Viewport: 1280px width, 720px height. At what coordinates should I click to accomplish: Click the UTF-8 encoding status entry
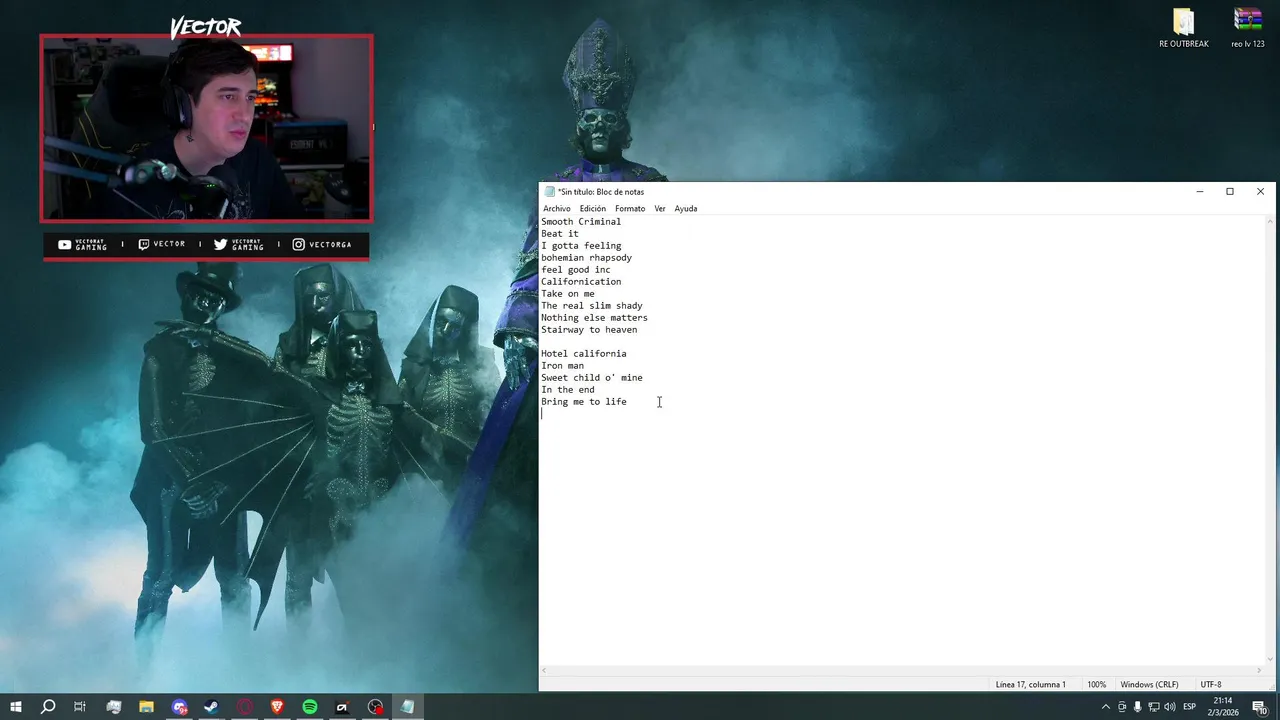click(1210, 684)
